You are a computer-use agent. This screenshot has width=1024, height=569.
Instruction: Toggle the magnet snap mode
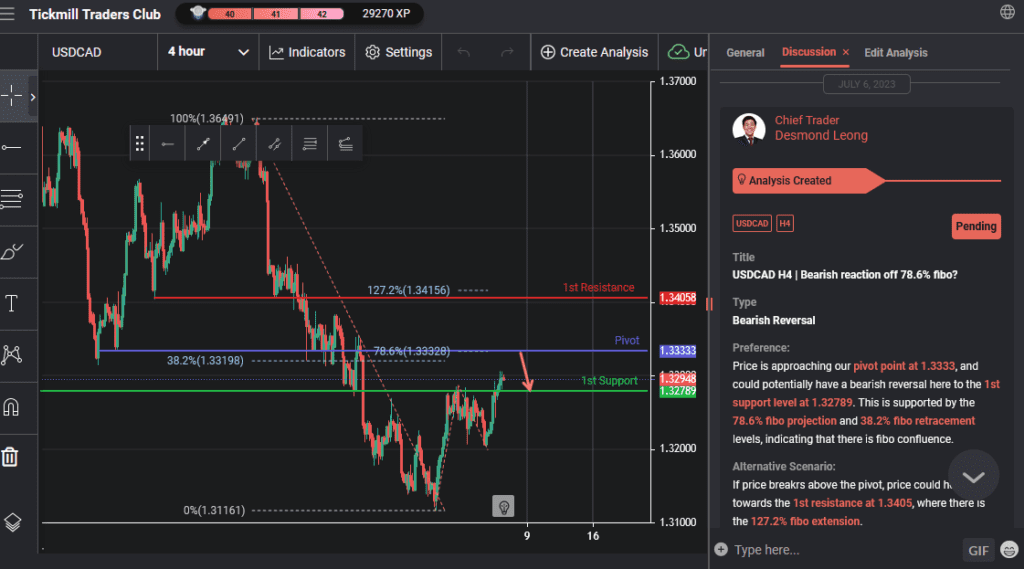point(12,407)
